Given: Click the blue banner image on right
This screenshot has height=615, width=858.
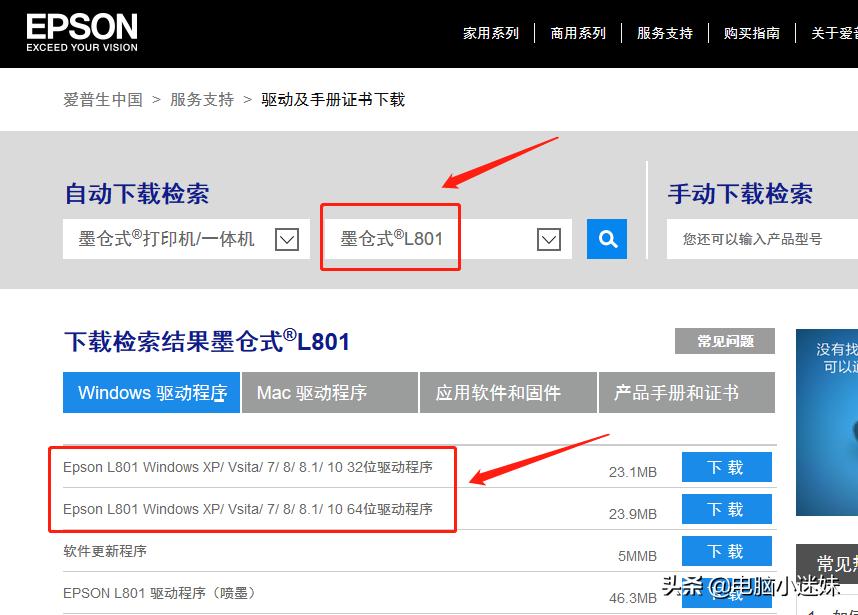Looking at the screenshot, I should pyautogui.click(x=827, y=422).
